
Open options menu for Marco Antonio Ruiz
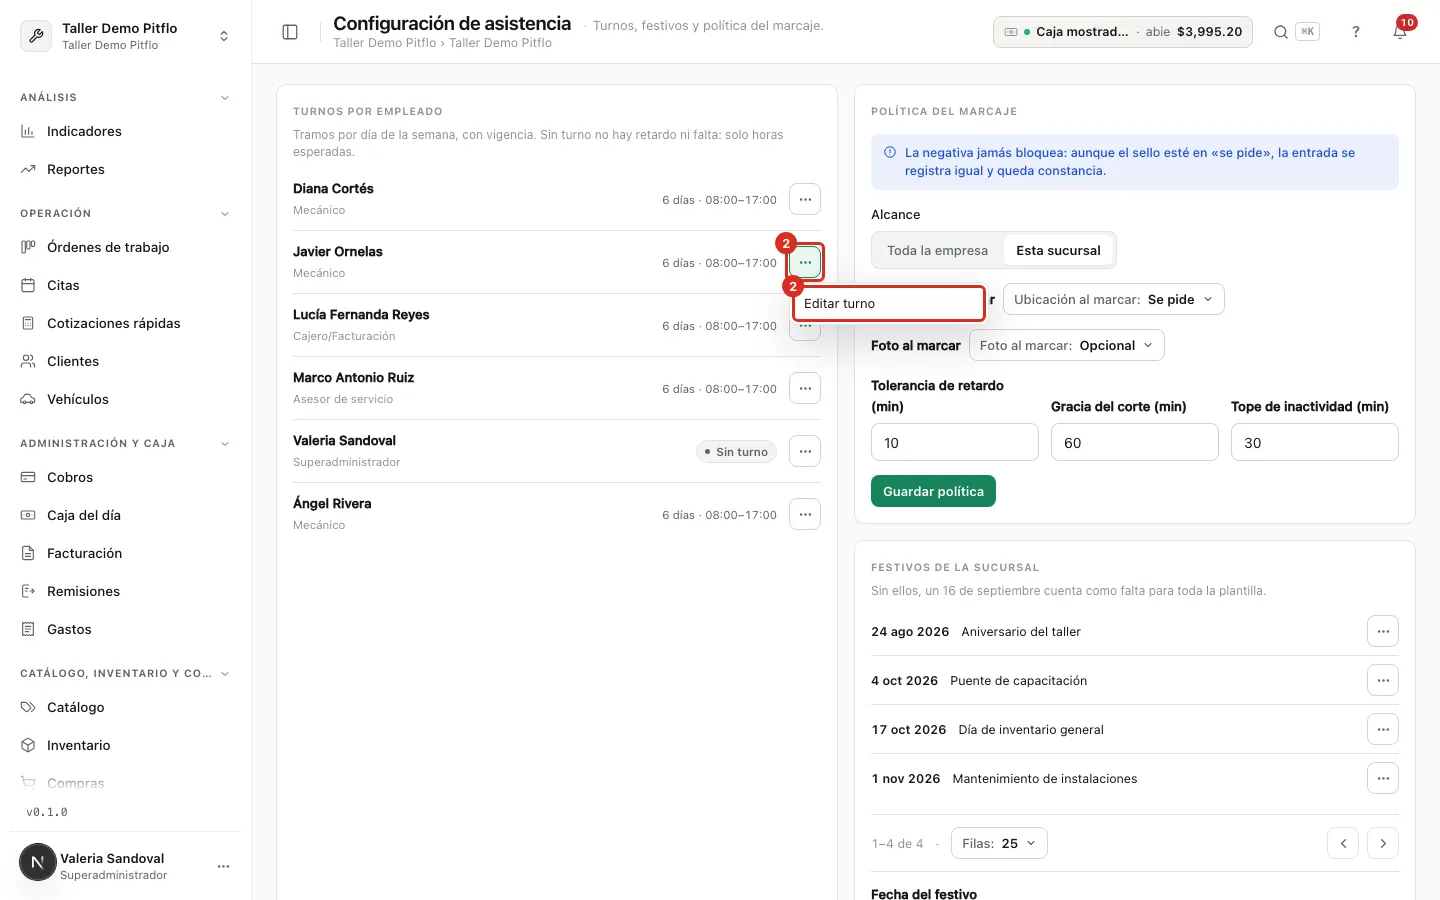click(x=805, y=388)
